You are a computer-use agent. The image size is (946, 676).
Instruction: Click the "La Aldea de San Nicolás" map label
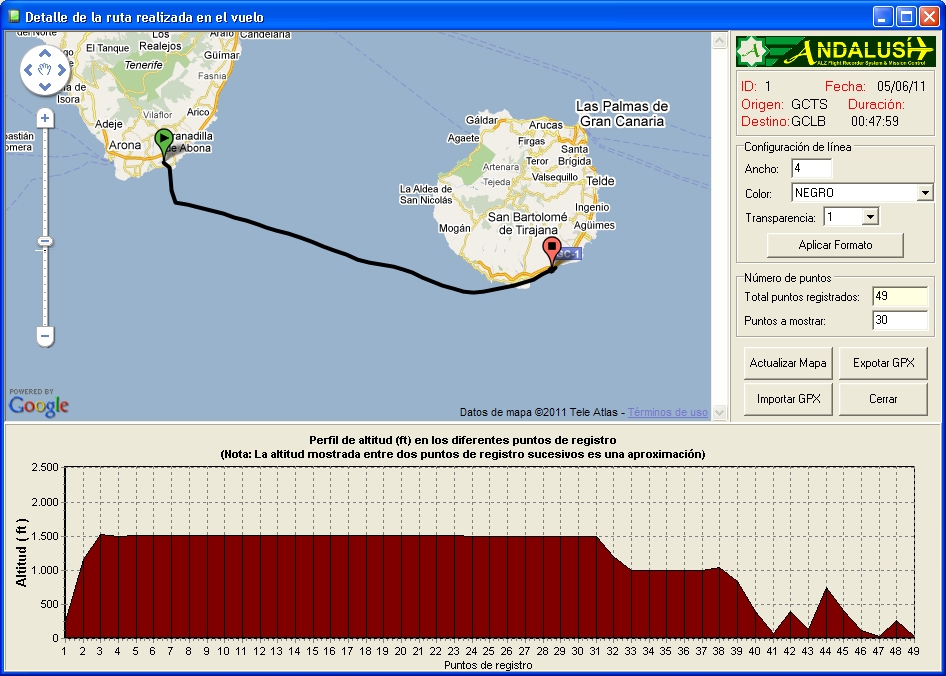[x=426, y=194]
